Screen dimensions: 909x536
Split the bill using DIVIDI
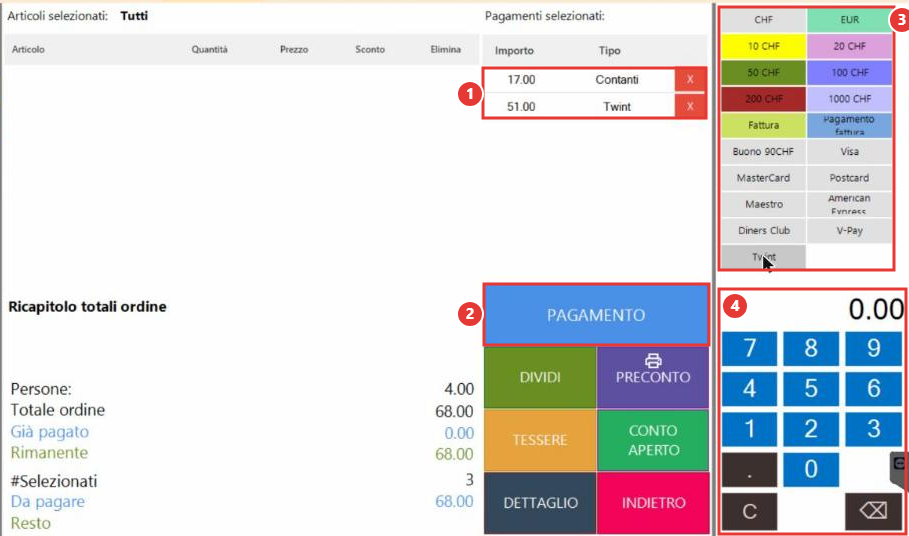click(540, 377)
